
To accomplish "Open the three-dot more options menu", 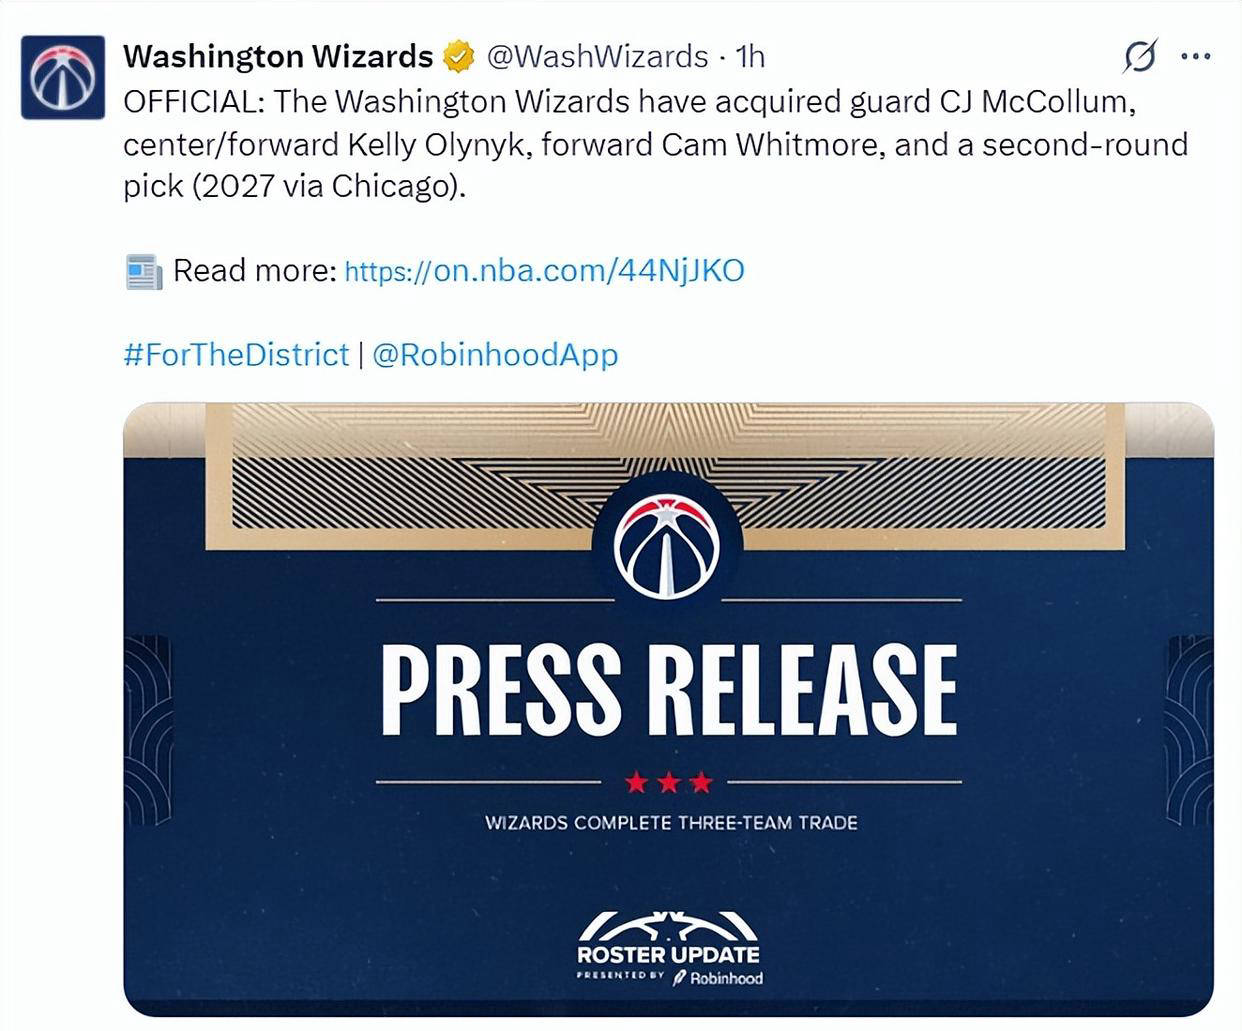I will tap(1195, 57).
